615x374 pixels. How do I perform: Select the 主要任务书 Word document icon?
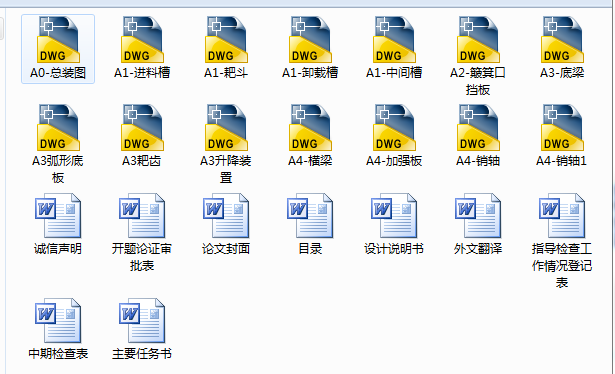coord(142,320)
